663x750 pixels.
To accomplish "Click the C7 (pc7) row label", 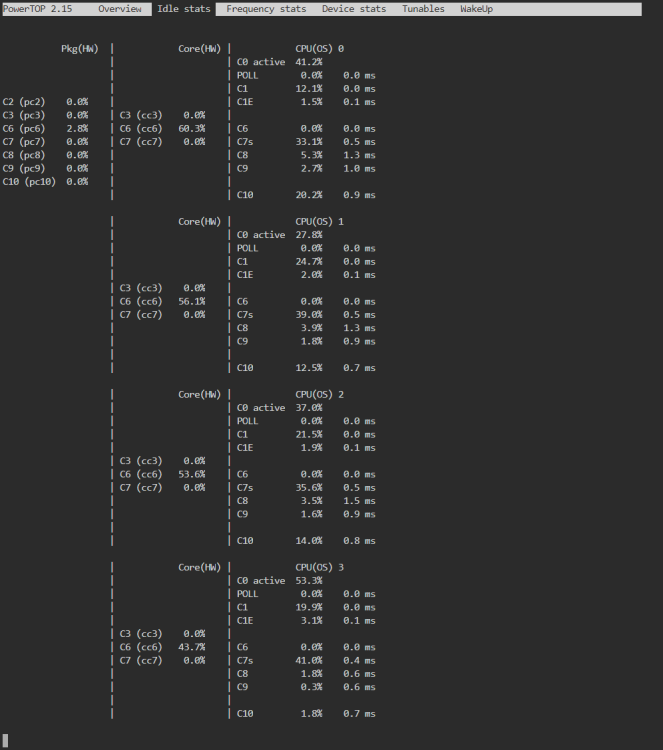I will (24, 142).
